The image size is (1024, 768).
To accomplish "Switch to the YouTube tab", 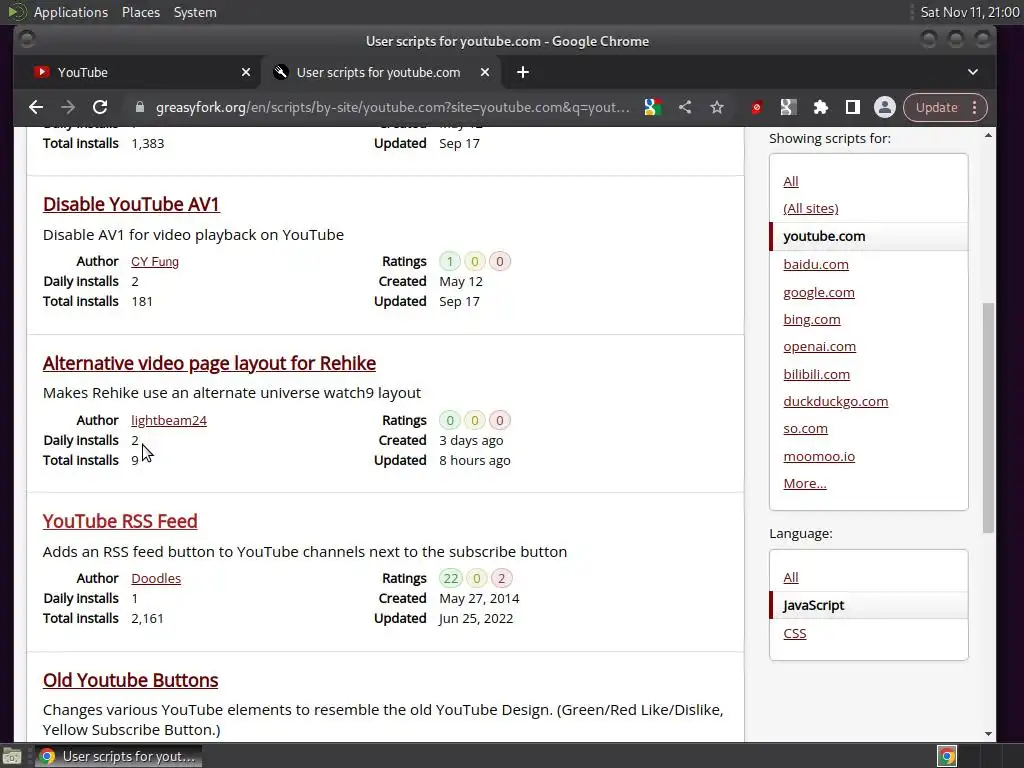I will tap(138, 72).
